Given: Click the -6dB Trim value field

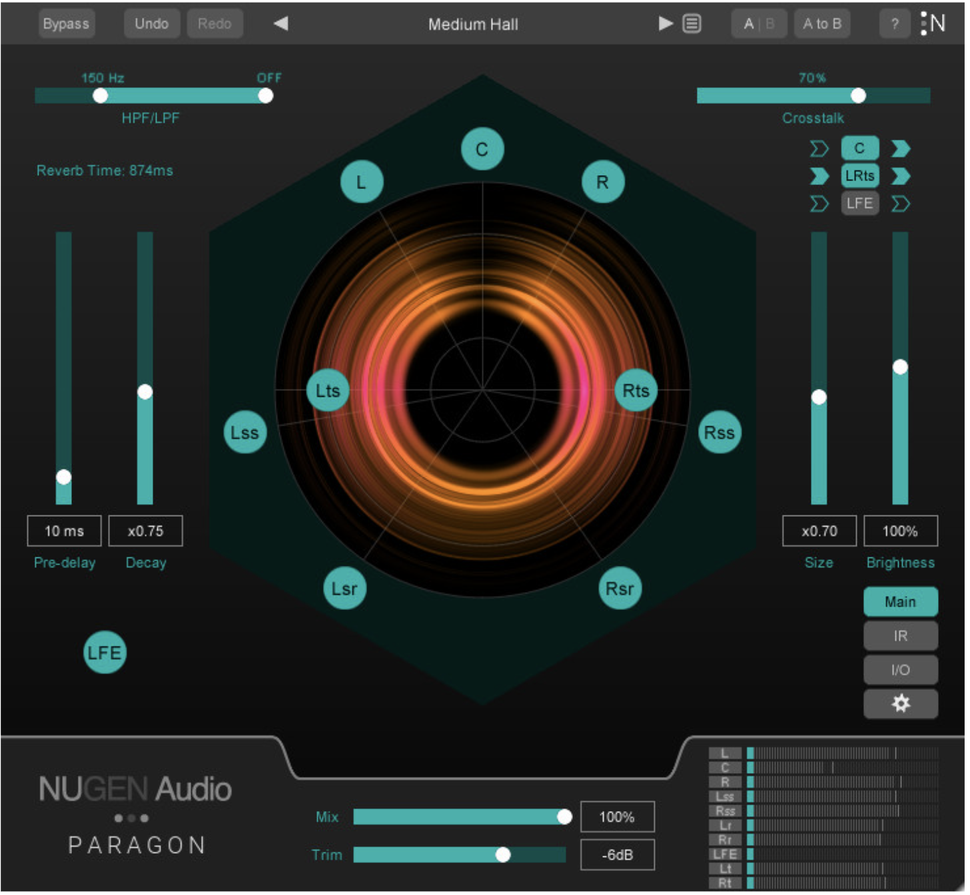Looking at the screenshot, I should (x=617, y=855).
